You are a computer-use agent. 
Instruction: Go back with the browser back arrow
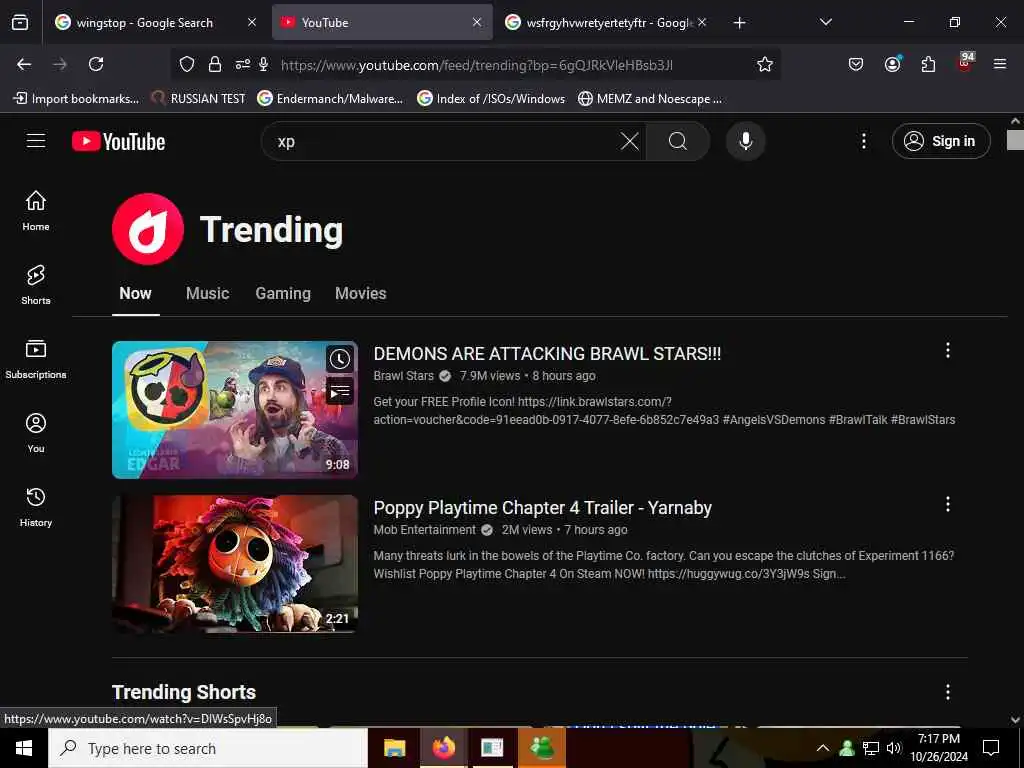pos(24,64)
